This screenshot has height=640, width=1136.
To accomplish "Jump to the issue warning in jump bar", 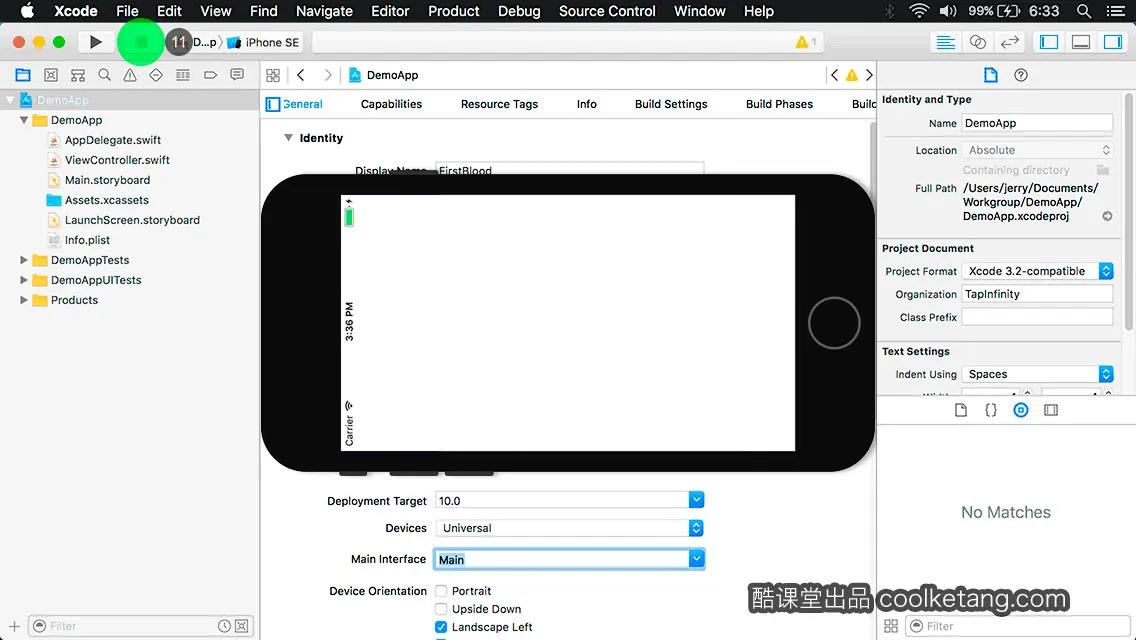I will (852, 75).
